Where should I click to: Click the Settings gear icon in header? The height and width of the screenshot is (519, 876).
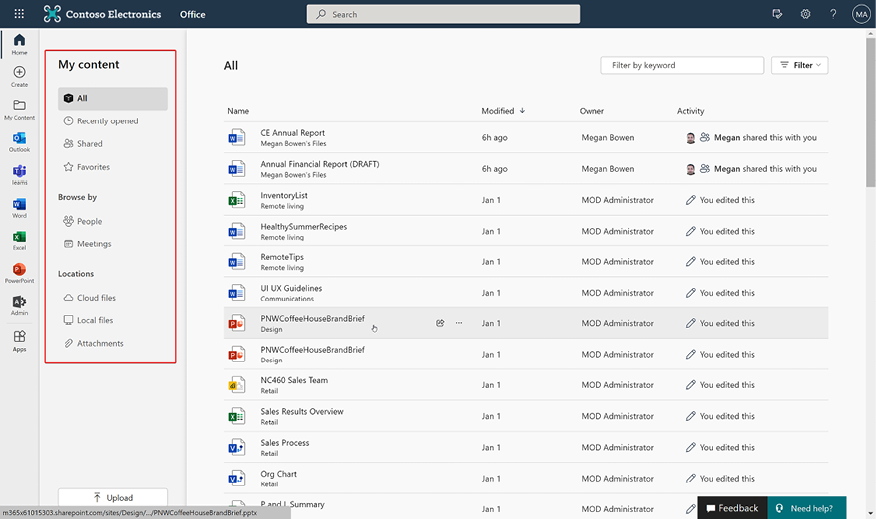805,14
